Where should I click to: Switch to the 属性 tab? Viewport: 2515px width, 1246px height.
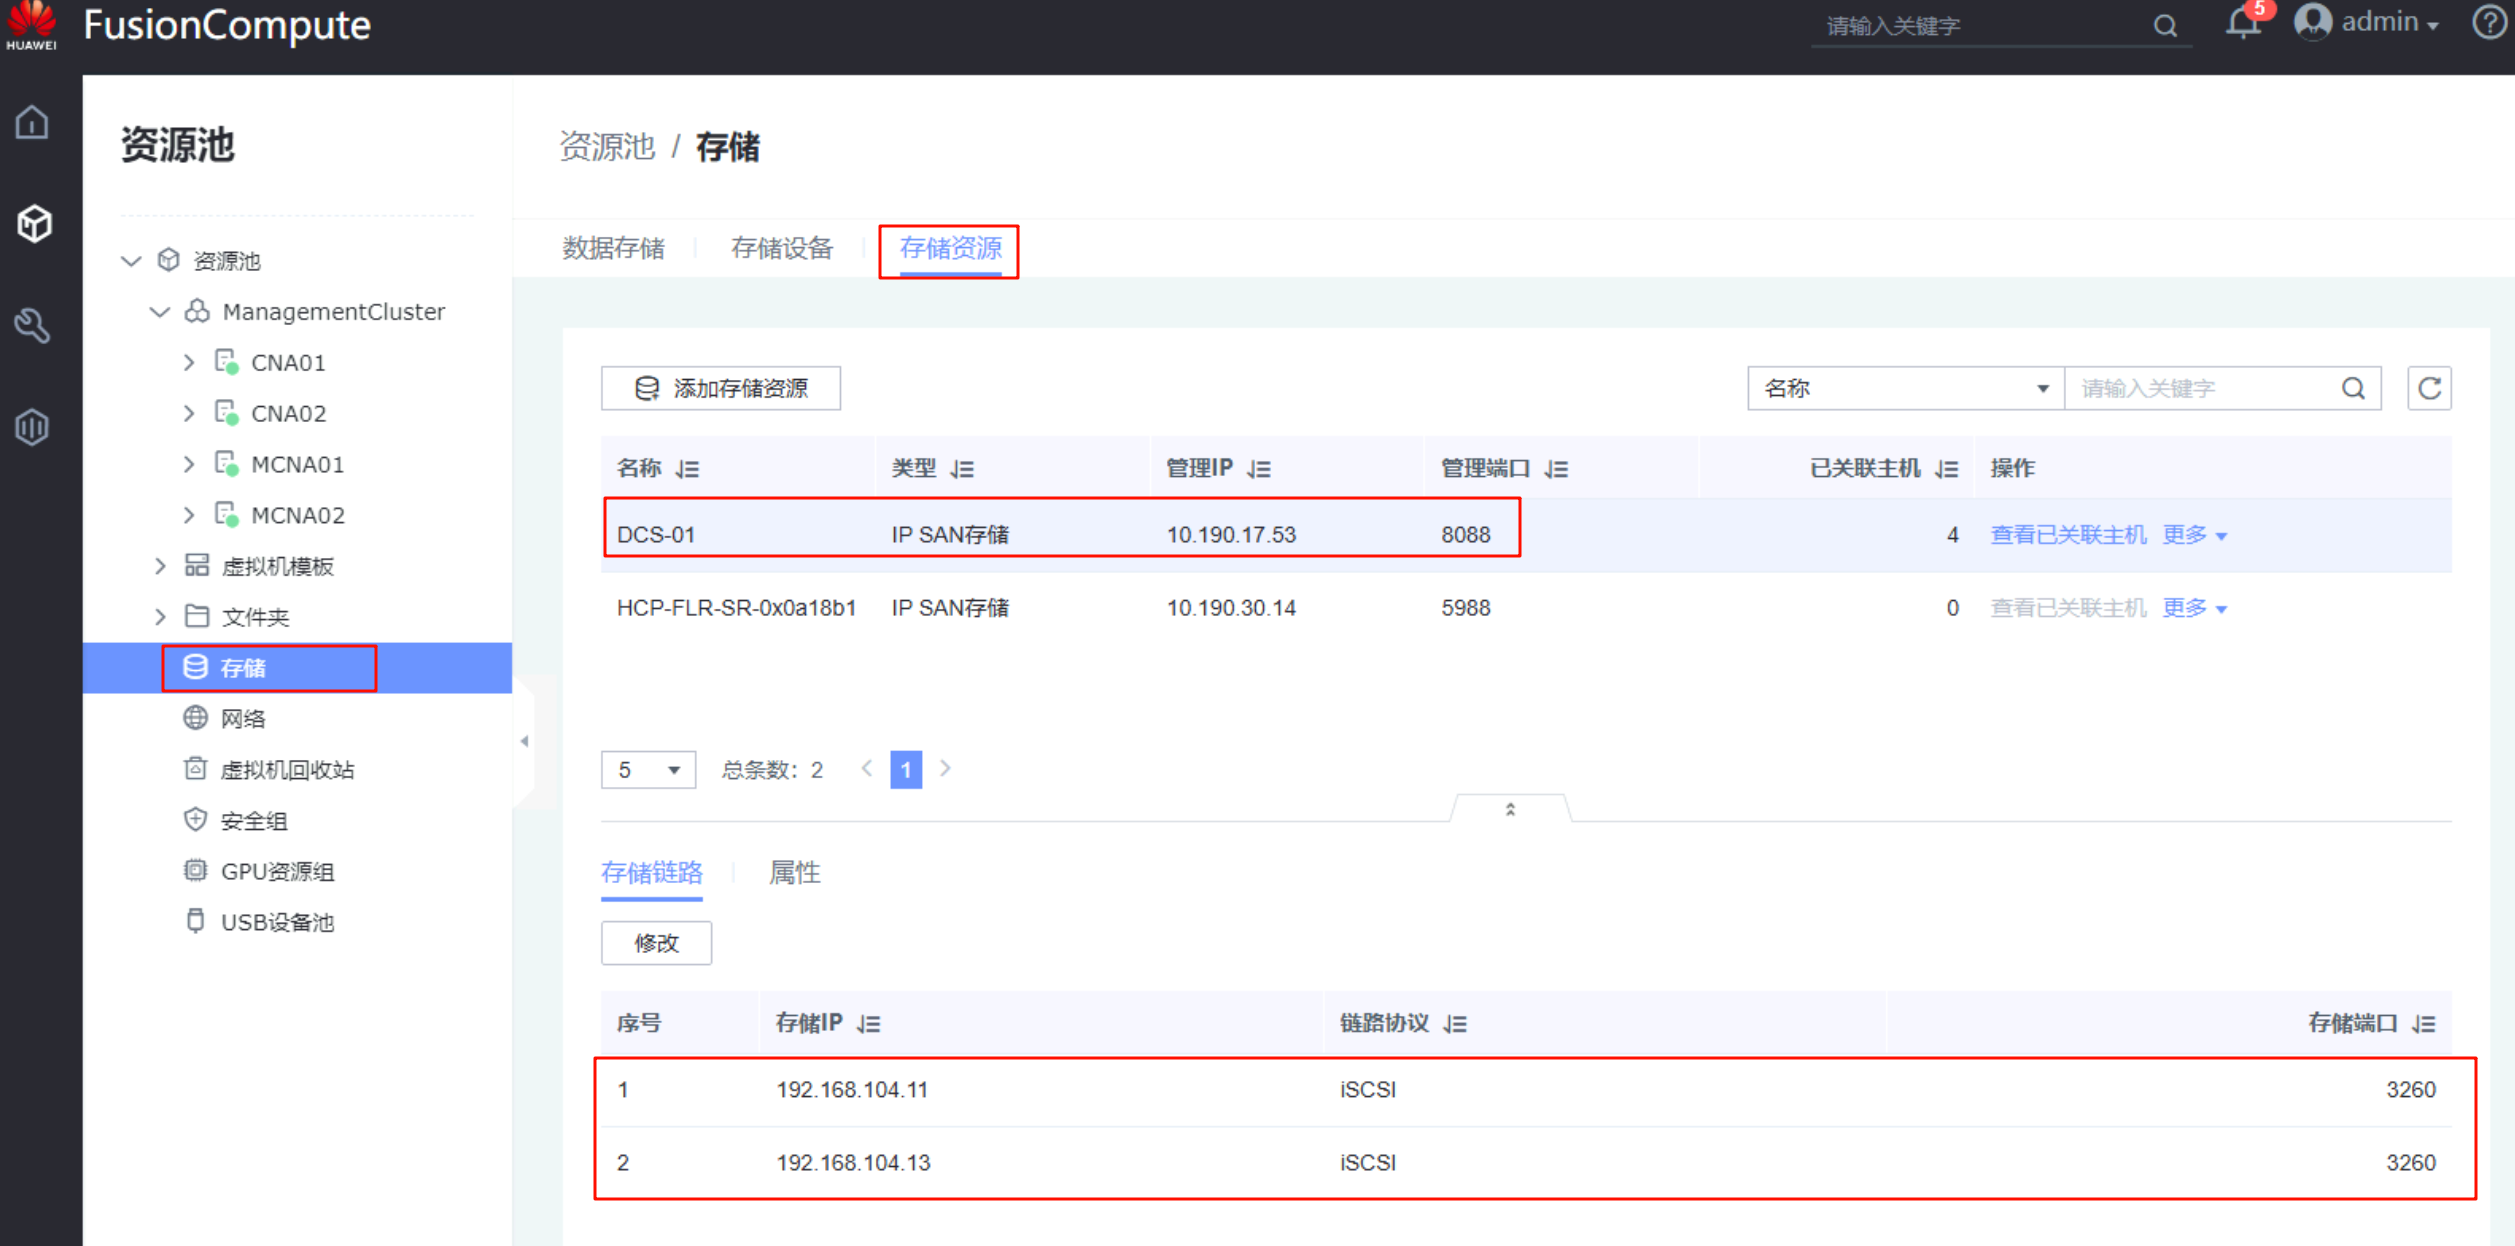click(794, 873)
